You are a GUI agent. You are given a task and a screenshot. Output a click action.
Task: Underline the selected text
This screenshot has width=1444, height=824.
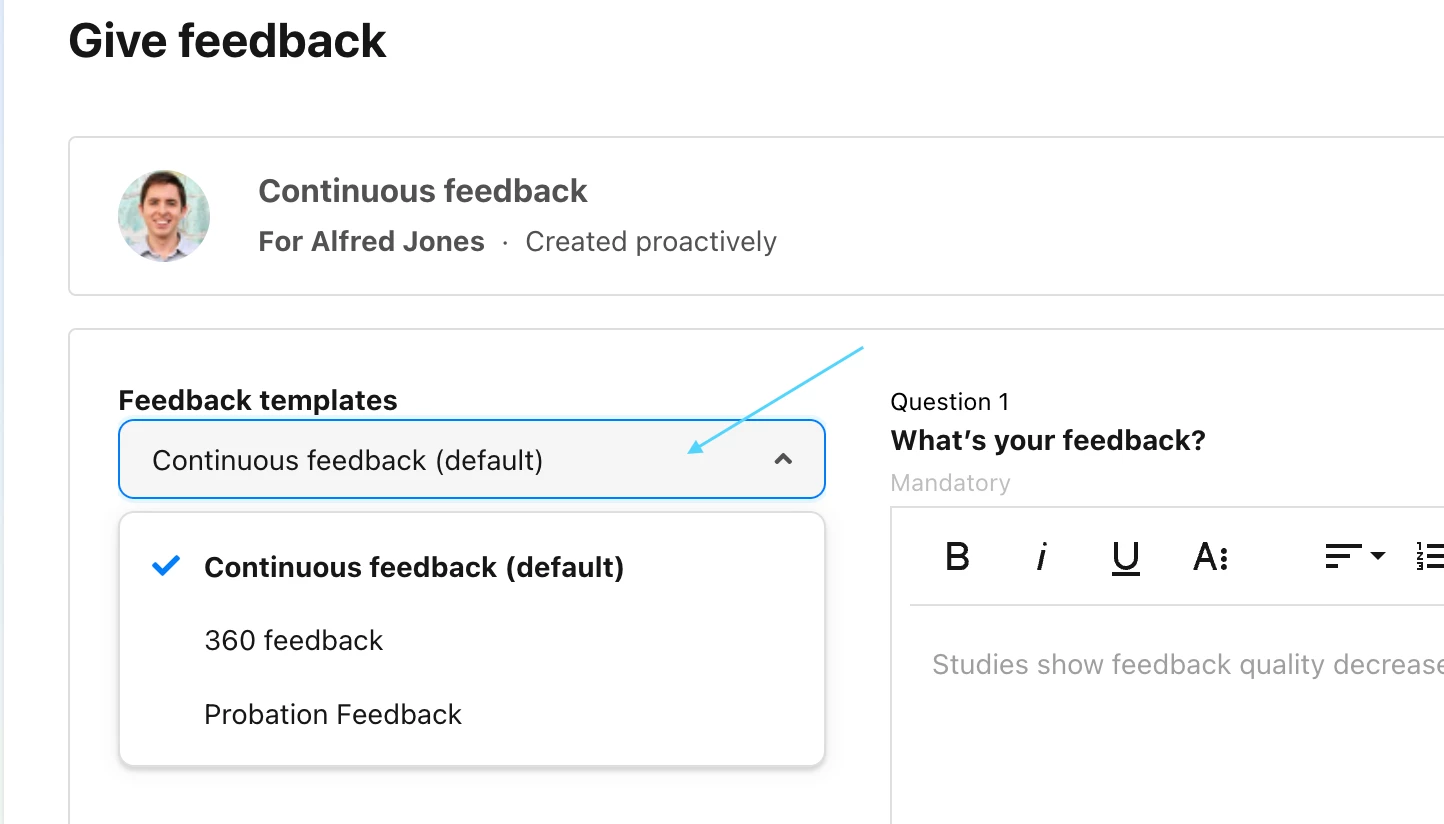[x=1126, y=557]
